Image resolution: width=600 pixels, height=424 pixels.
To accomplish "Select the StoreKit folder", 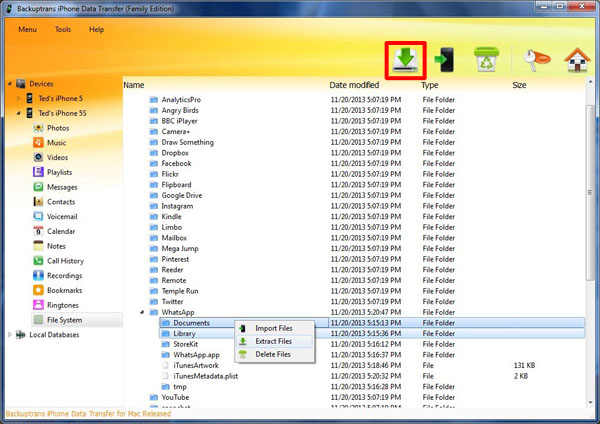I will click(x=186, y=344).
